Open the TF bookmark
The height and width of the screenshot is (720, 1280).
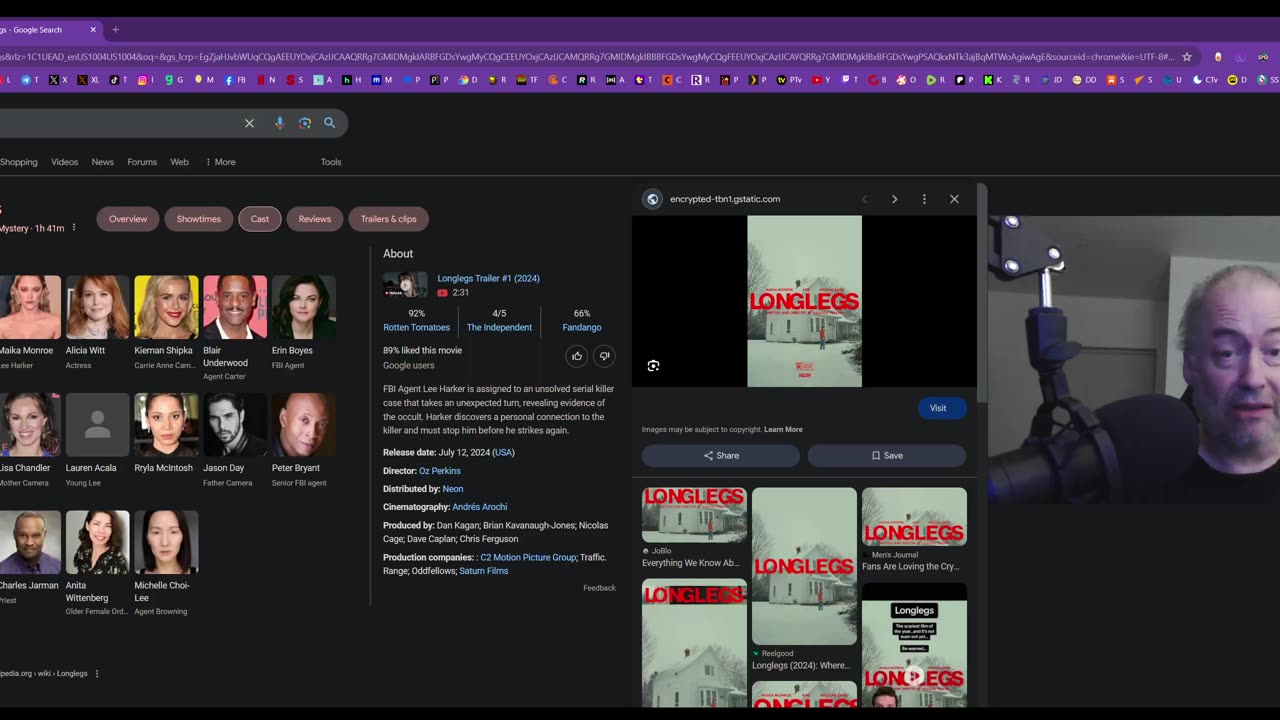pyautogui.click(x=527, y=80)
